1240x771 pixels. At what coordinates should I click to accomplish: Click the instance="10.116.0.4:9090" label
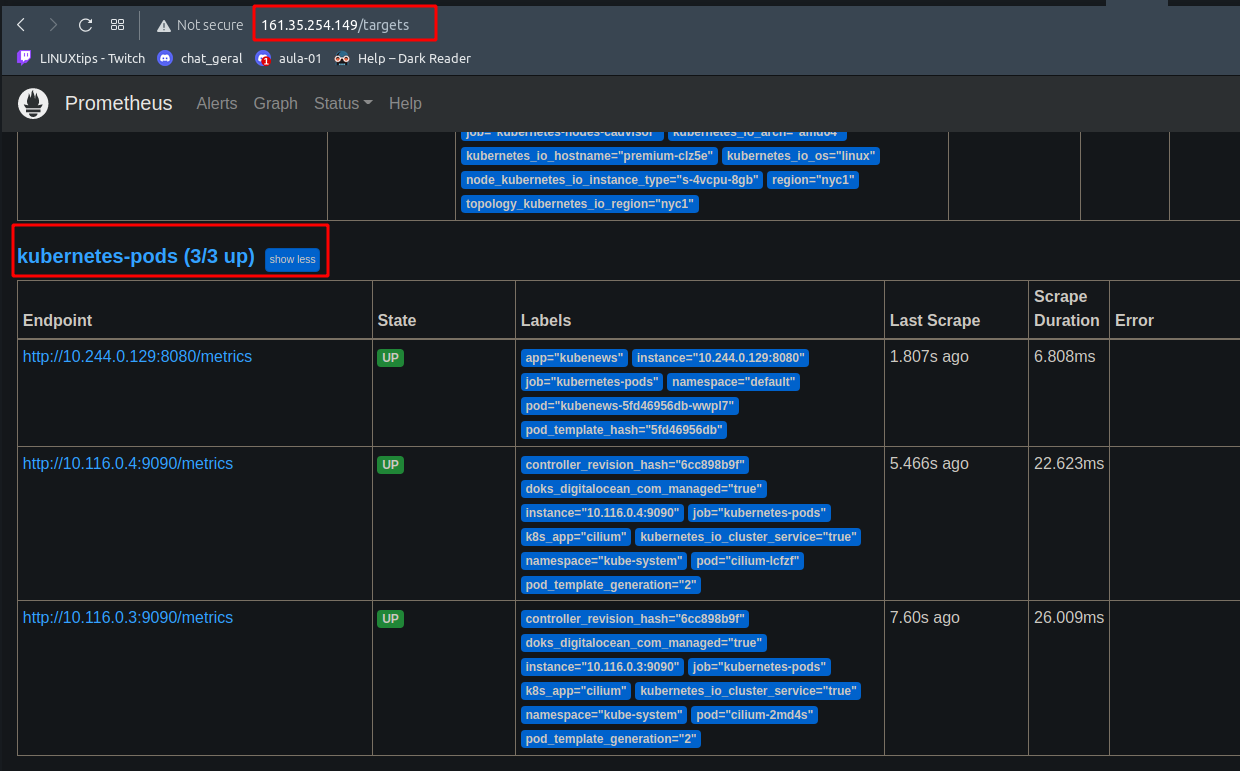pyautogui.click(x=602, y=513)
